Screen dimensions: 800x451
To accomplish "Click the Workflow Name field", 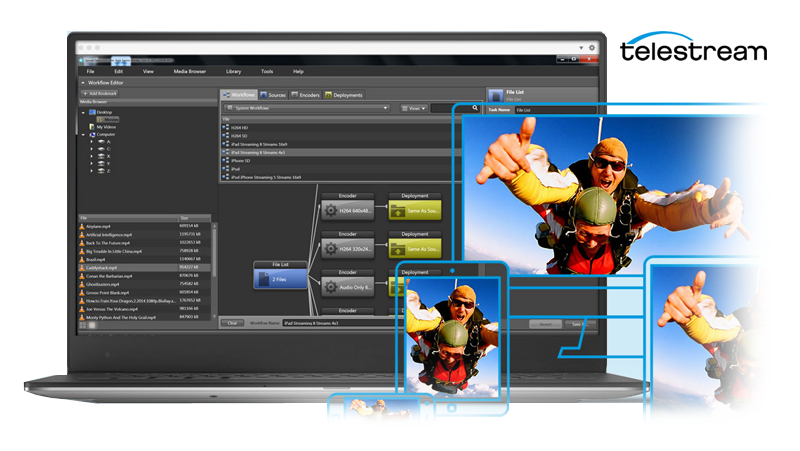I will click(x=339, y=323).
